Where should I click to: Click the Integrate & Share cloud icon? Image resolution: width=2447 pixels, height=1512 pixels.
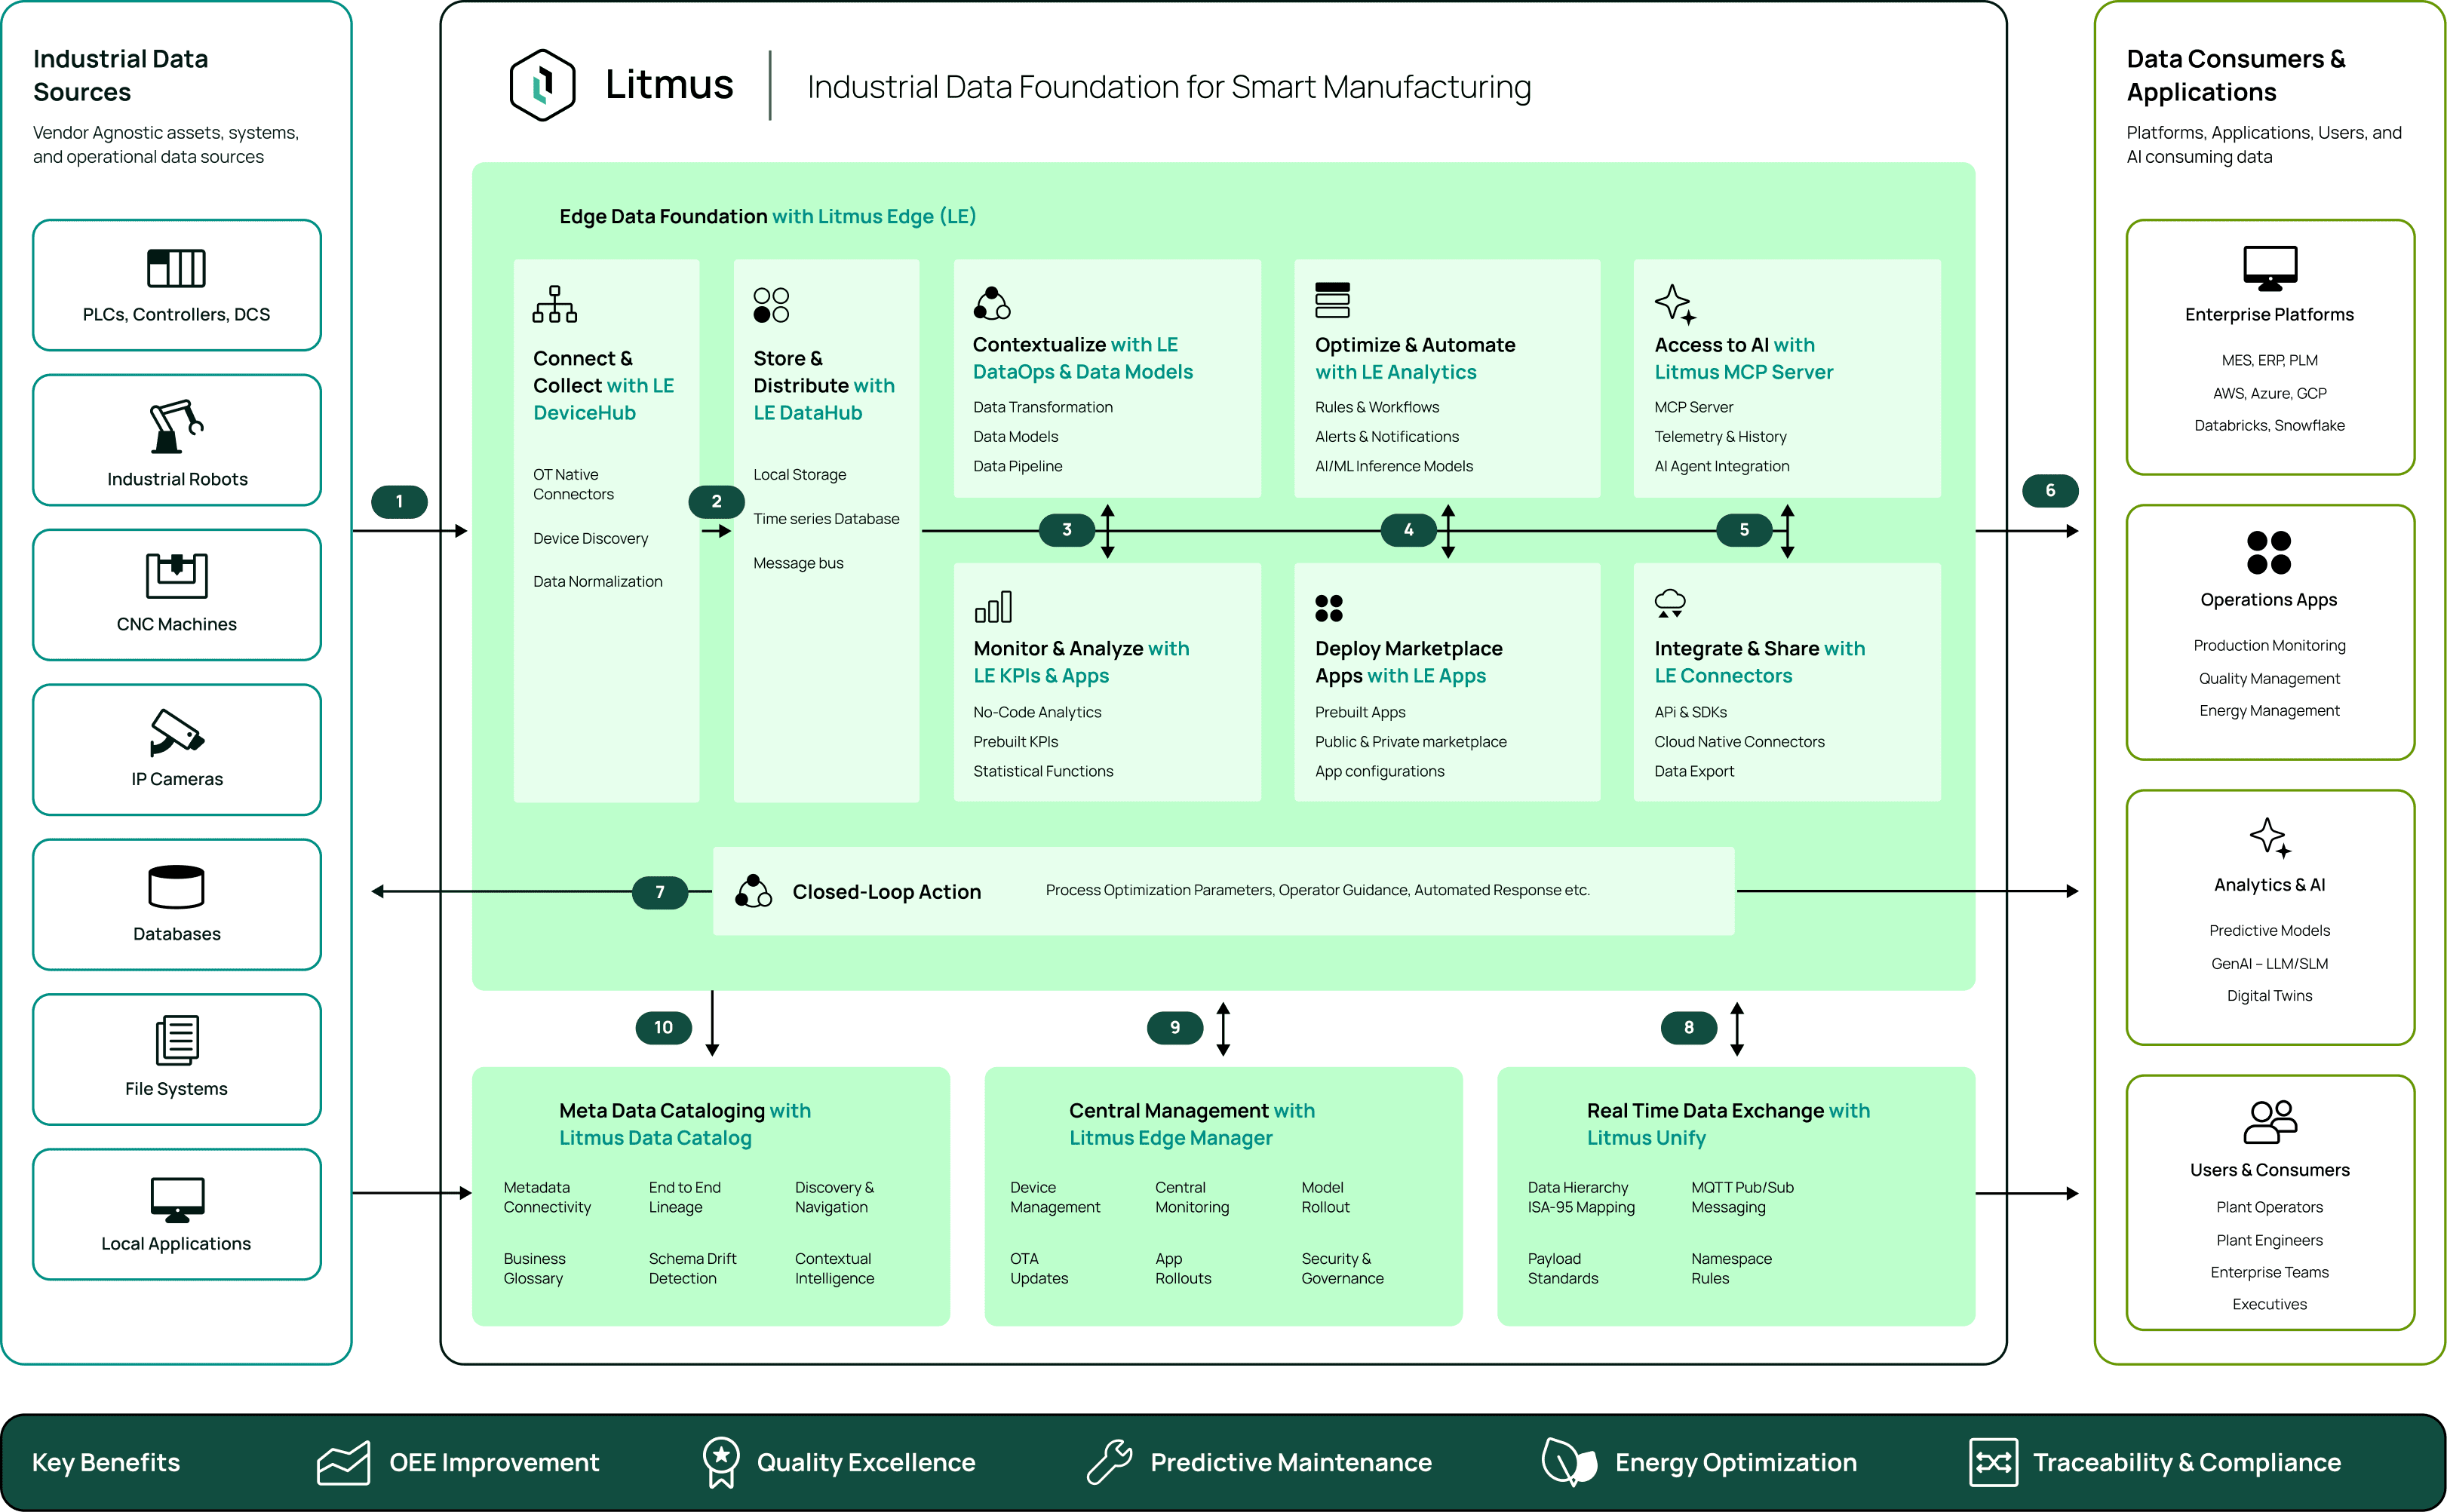pos(1670,603)
